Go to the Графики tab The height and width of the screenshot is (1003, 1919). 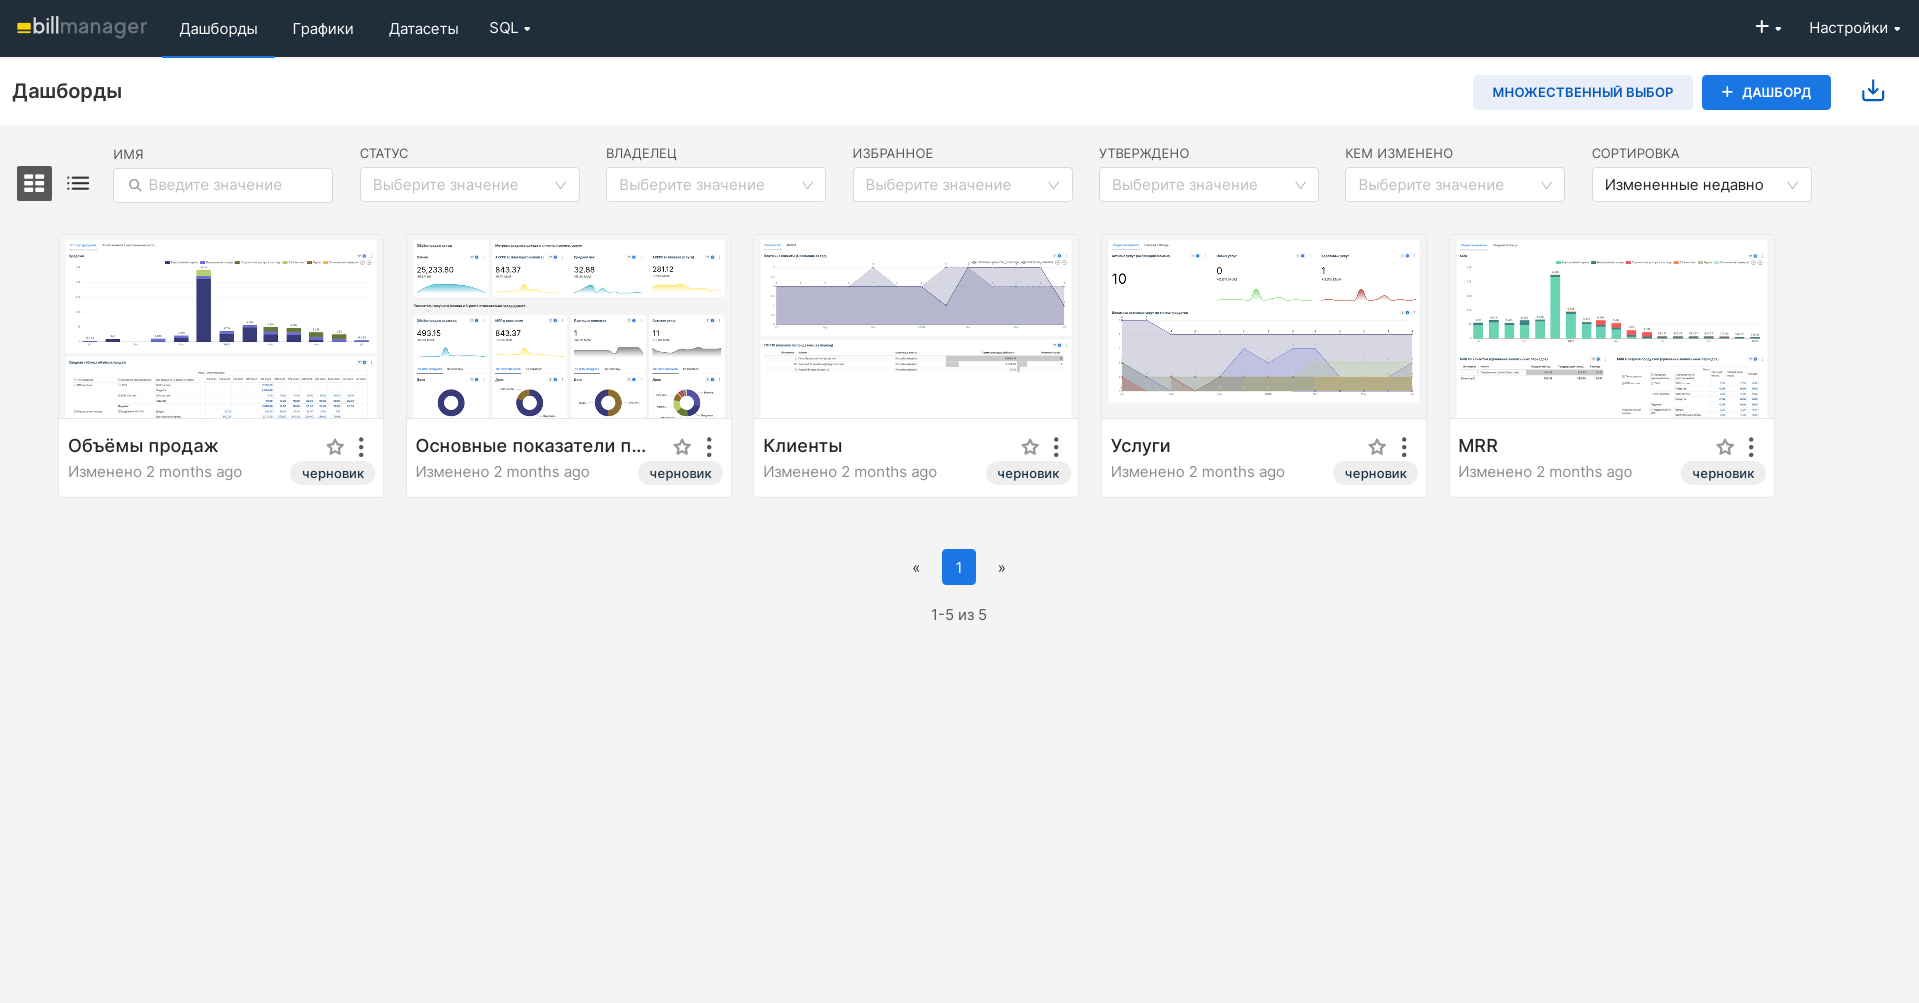(x=322, y=29)
